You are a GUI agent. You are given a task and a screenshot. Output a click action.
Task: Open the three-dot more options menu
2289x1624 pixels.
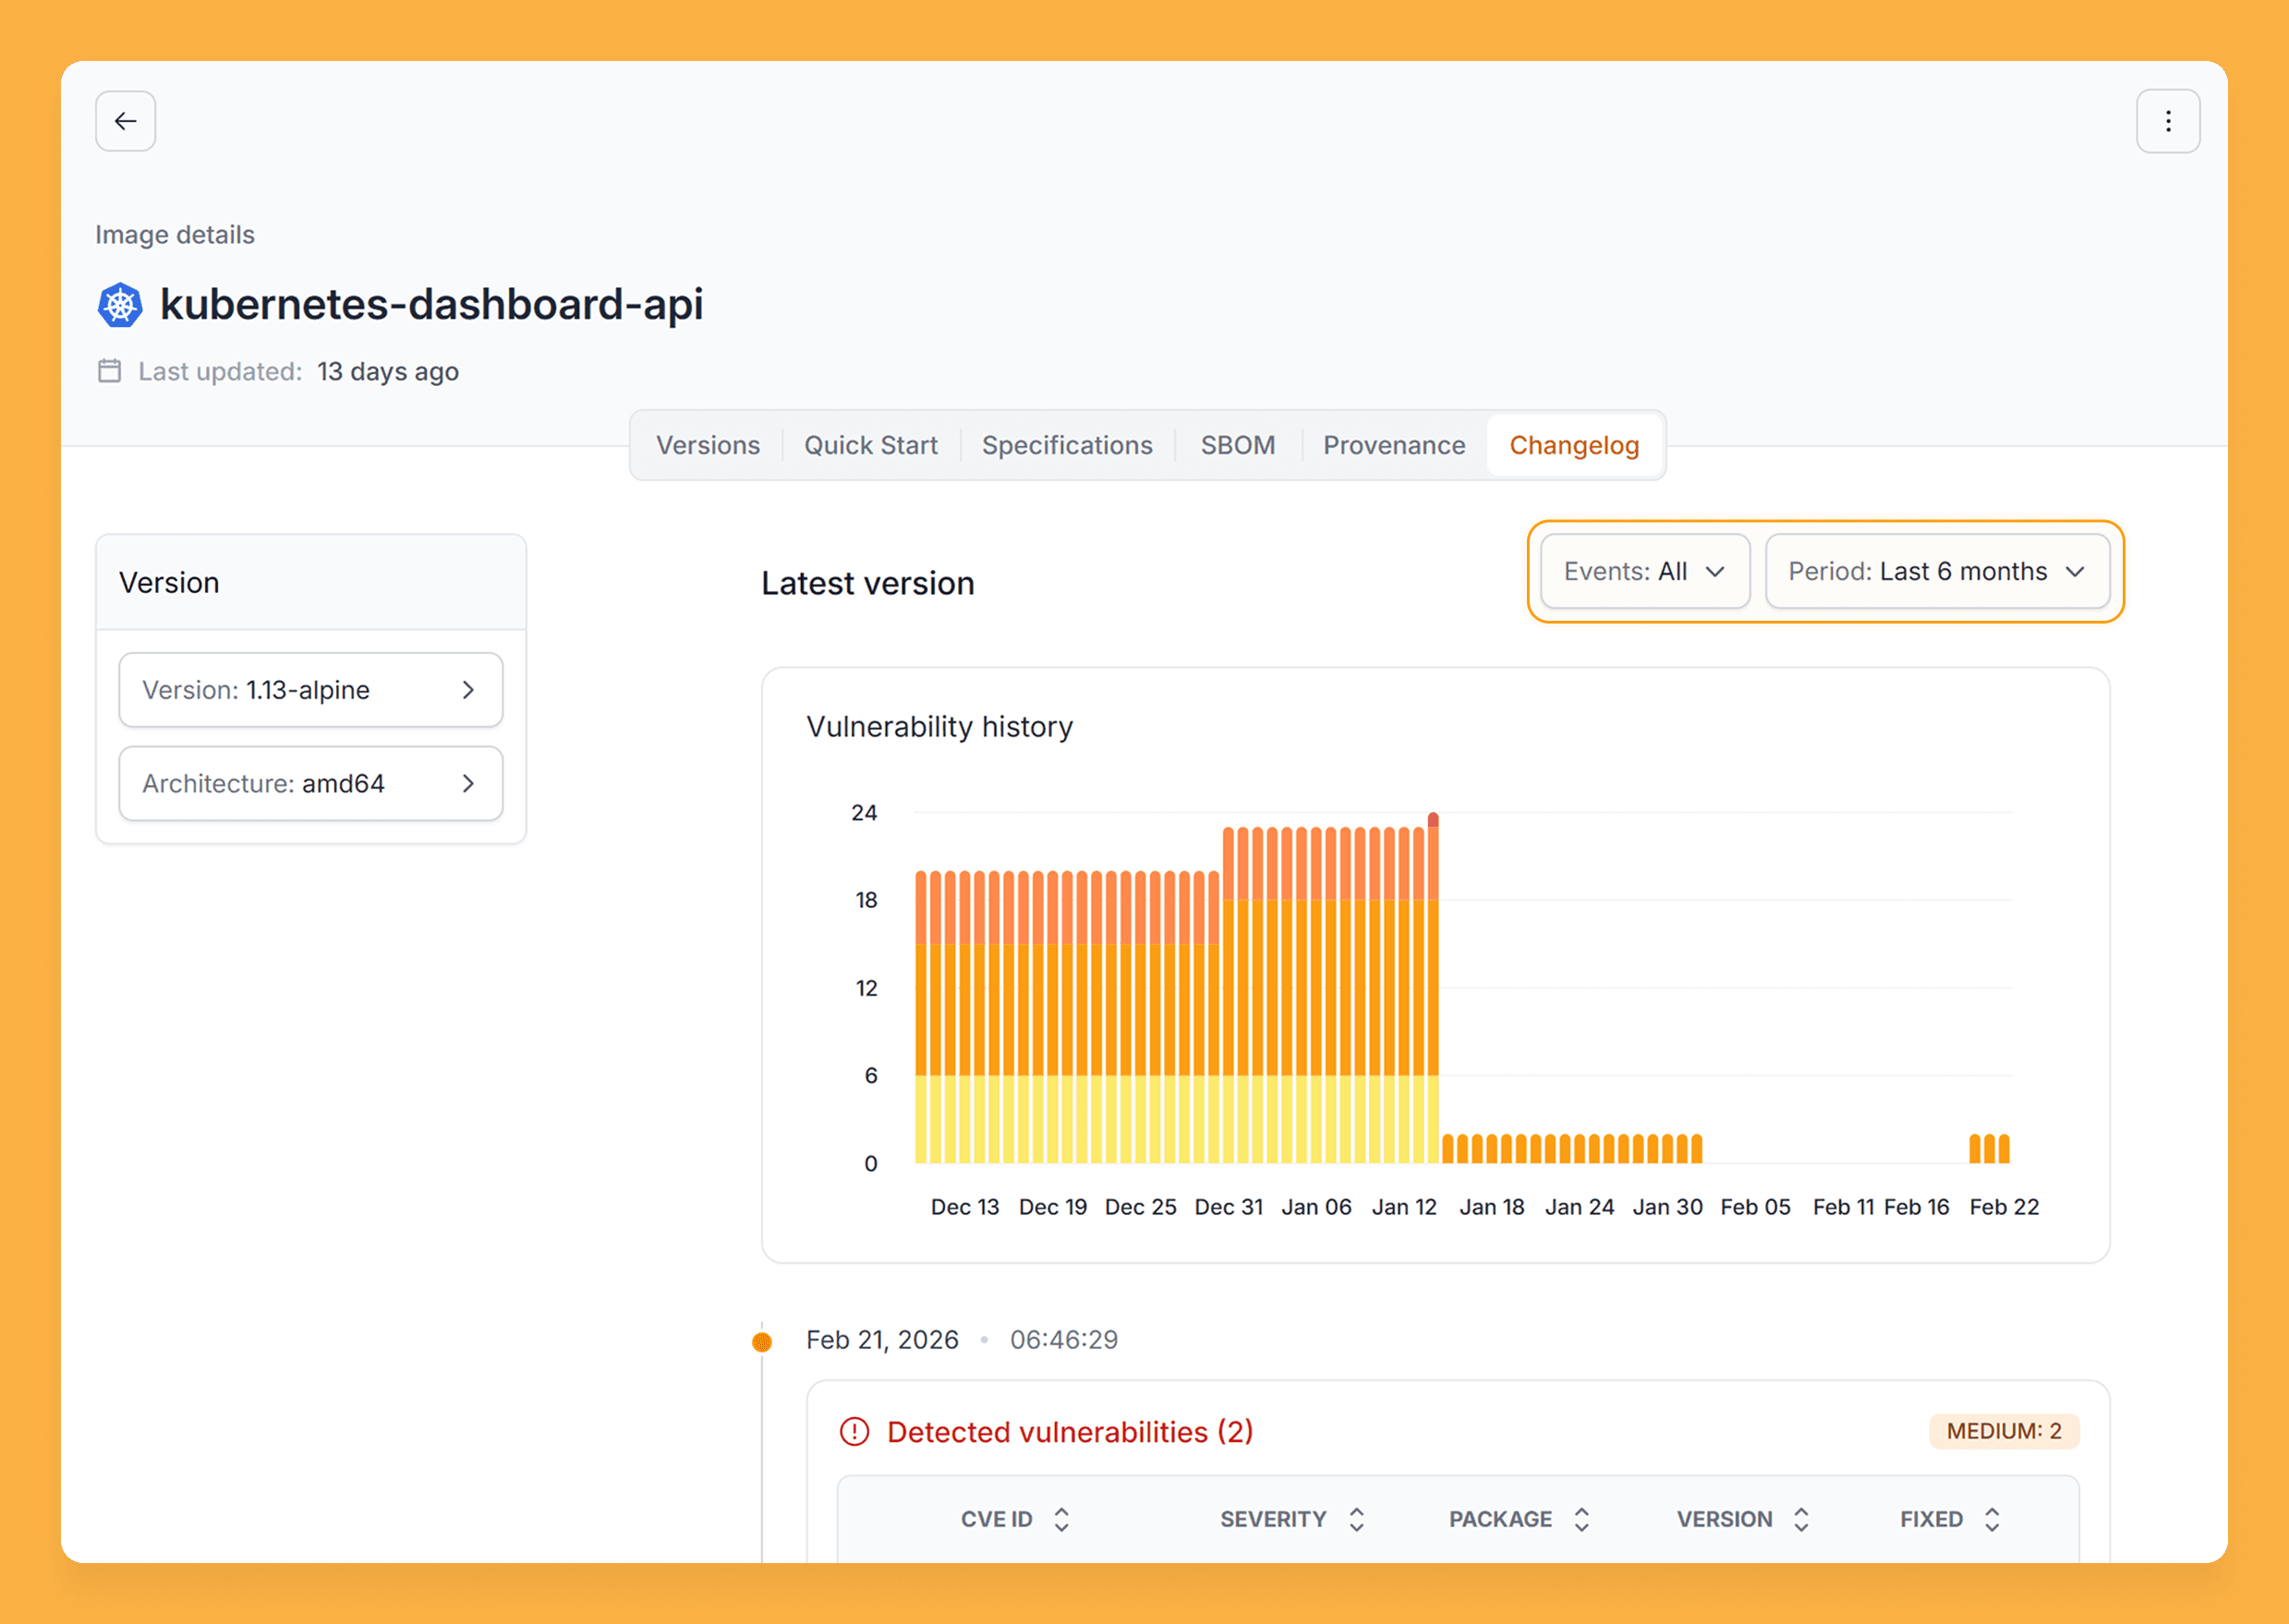coord(2167,121)
